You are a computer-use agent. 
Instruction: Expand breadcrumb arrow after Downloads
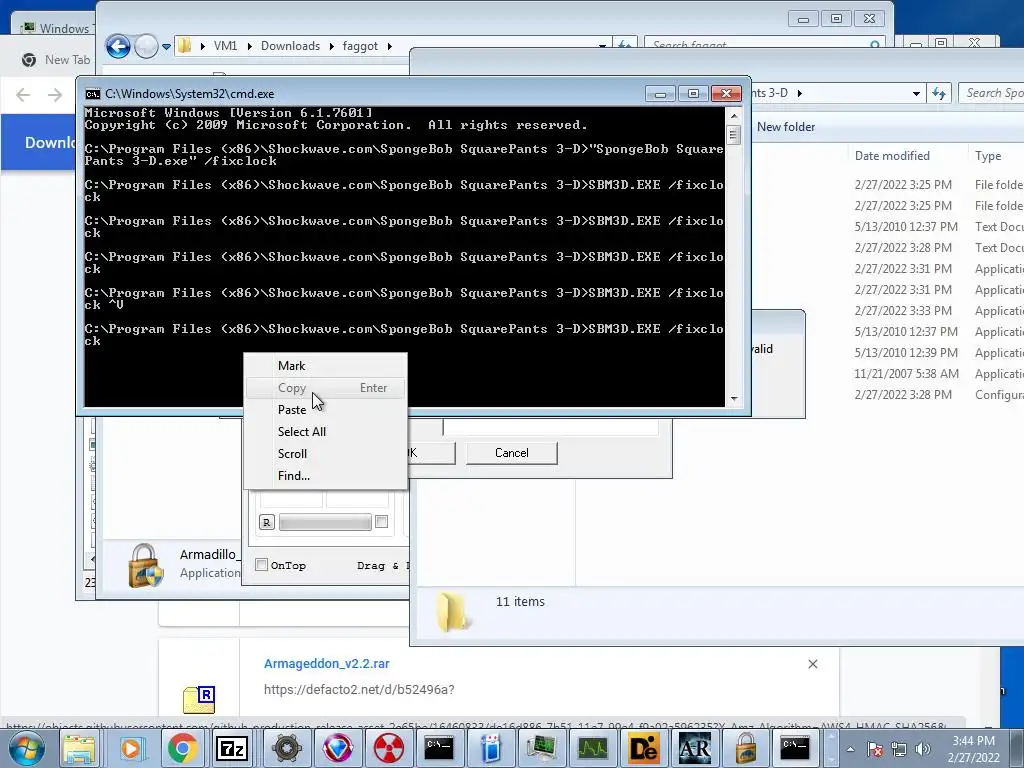(332, 46)
